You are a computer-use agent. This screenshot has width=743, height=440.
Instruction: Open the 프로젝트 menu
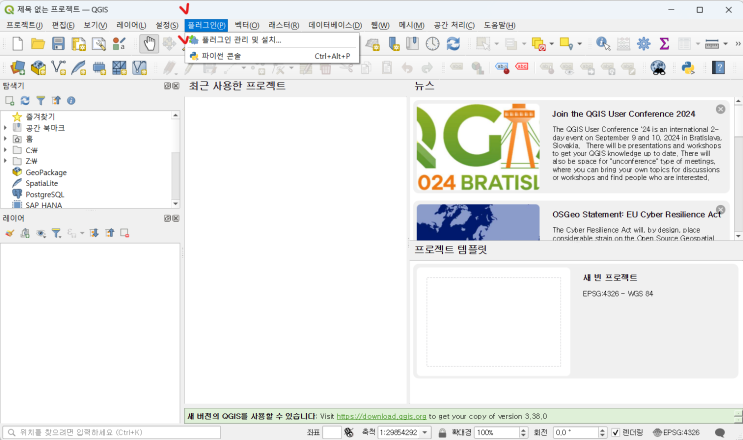(x=25, y=25)
